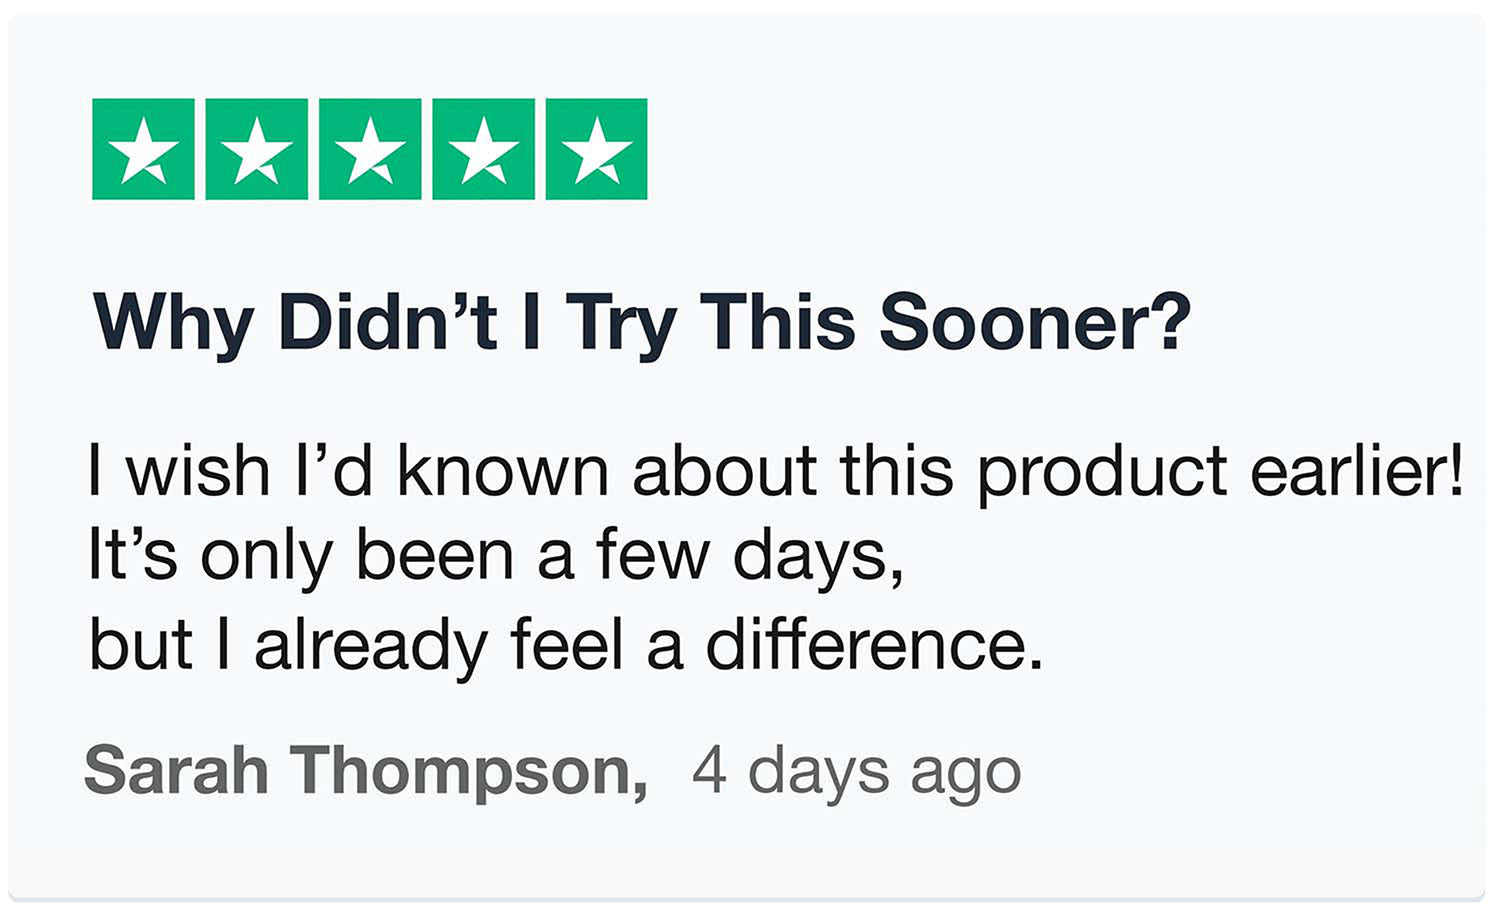Screen dimensions: 1500x916
Task: Click the word "Sooner?" in the title
Action: 1035,323
